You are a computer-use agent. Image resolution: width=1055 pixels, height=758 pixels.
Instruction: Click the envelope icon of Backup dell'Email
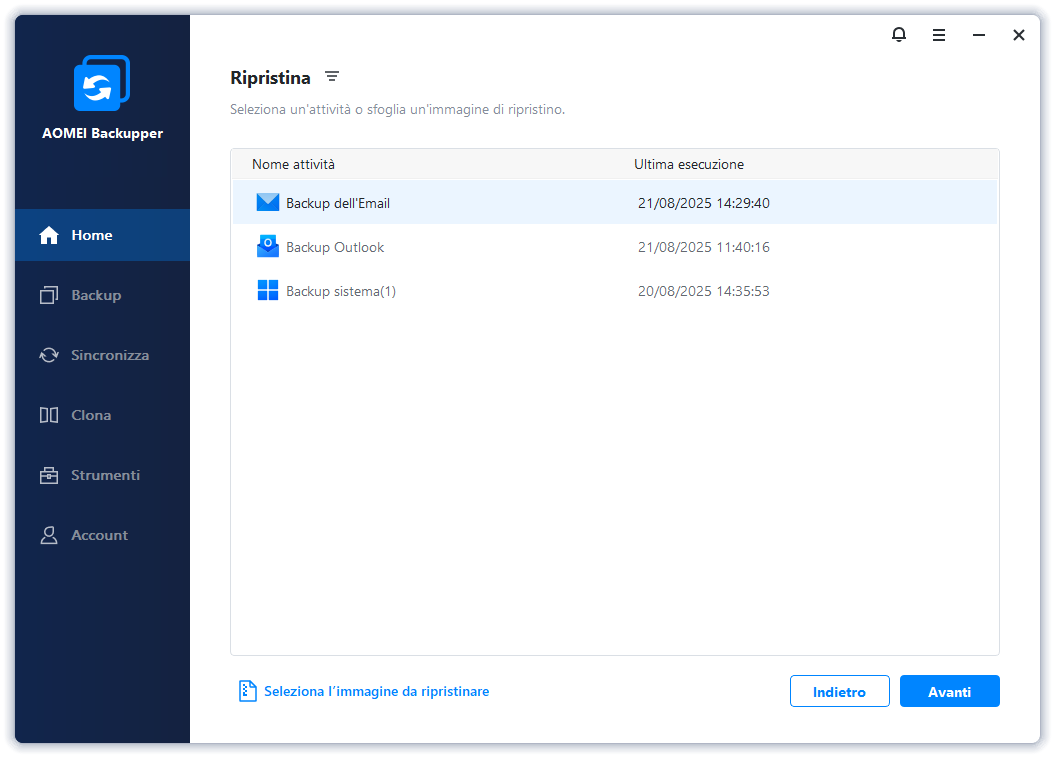[268, 202]
